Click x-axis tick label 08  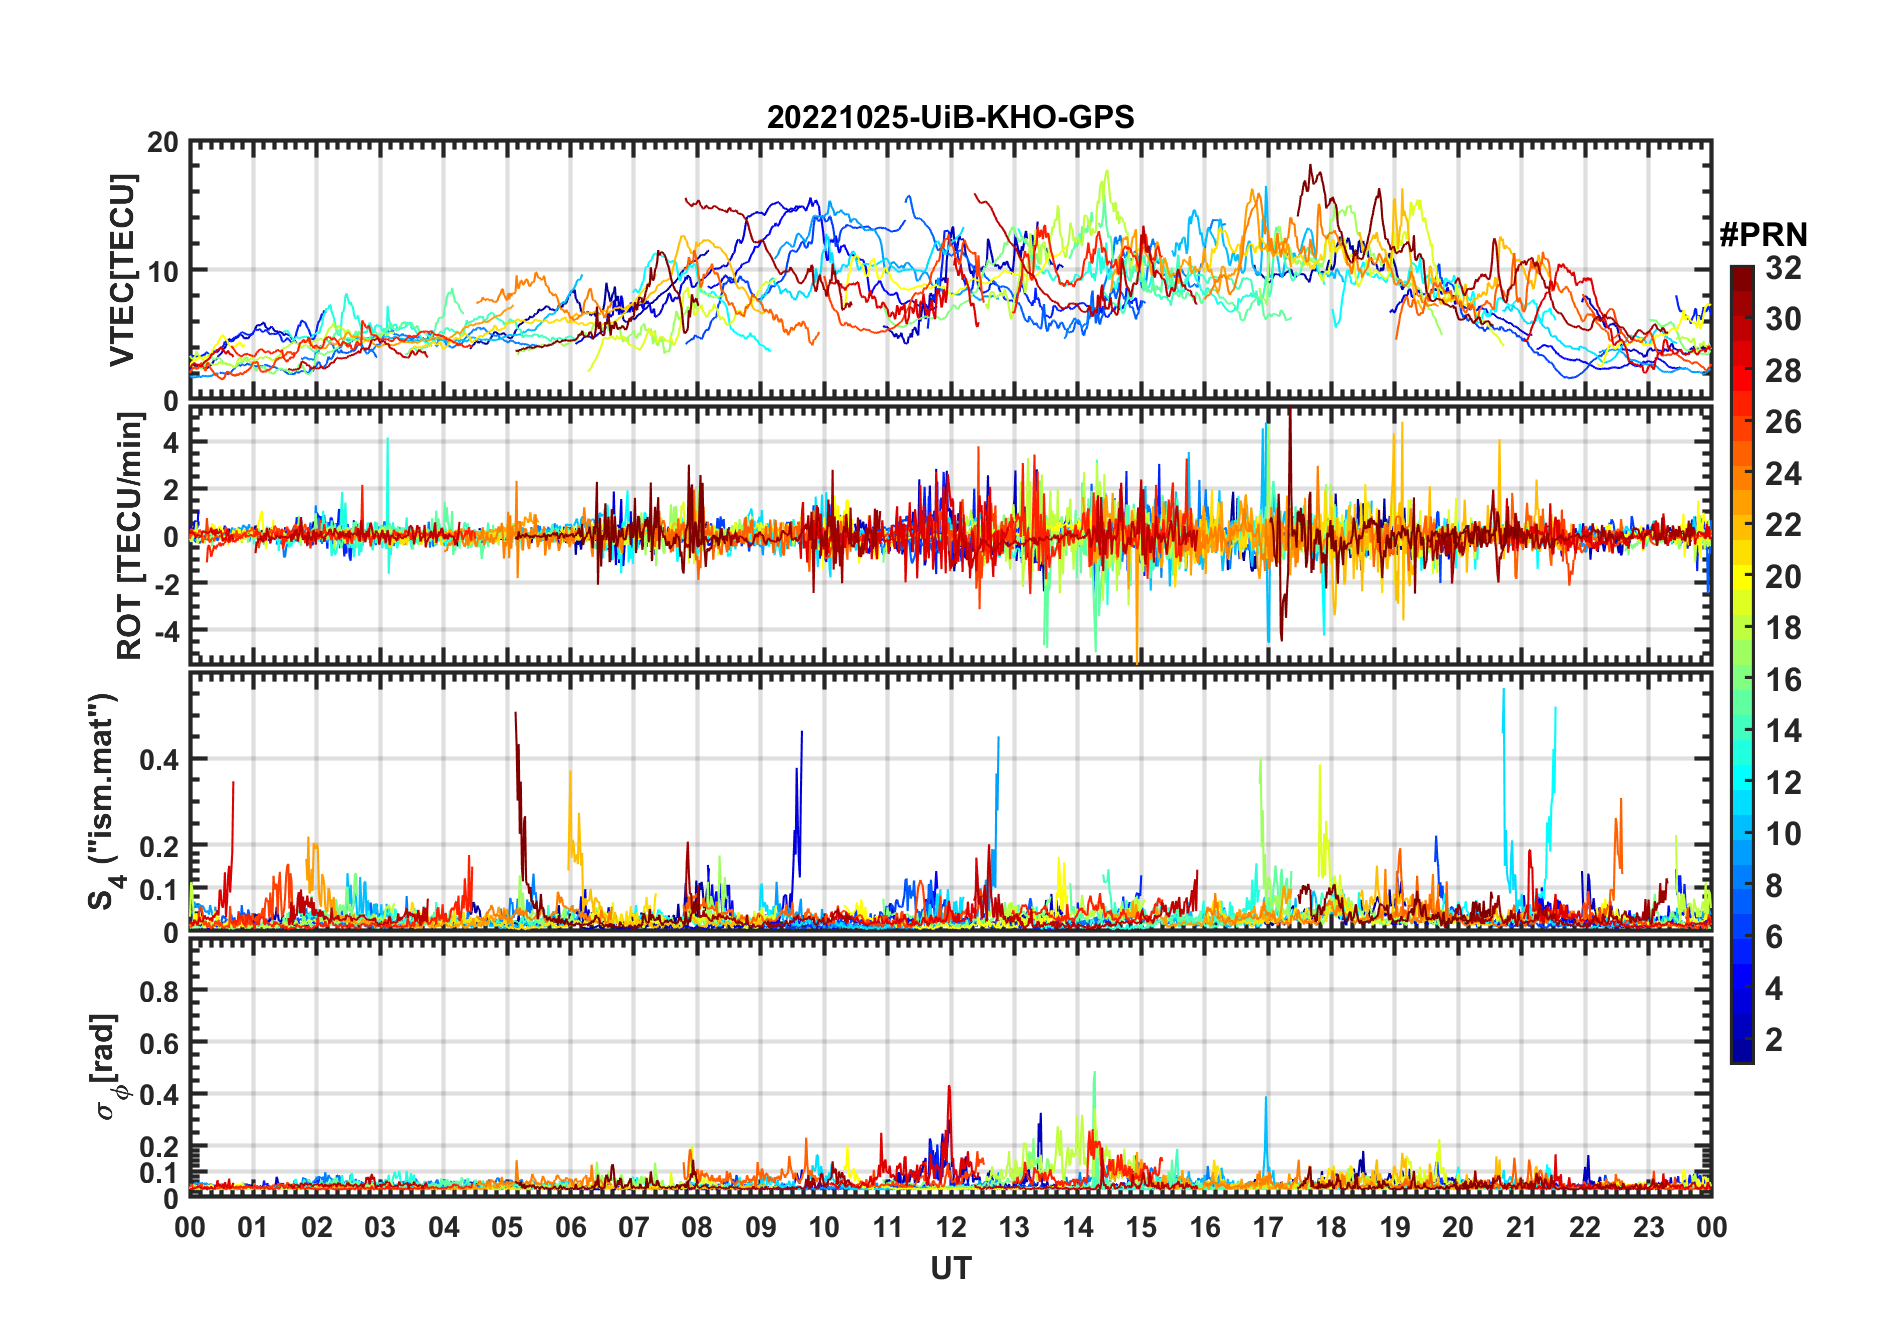pos(697,1227)
